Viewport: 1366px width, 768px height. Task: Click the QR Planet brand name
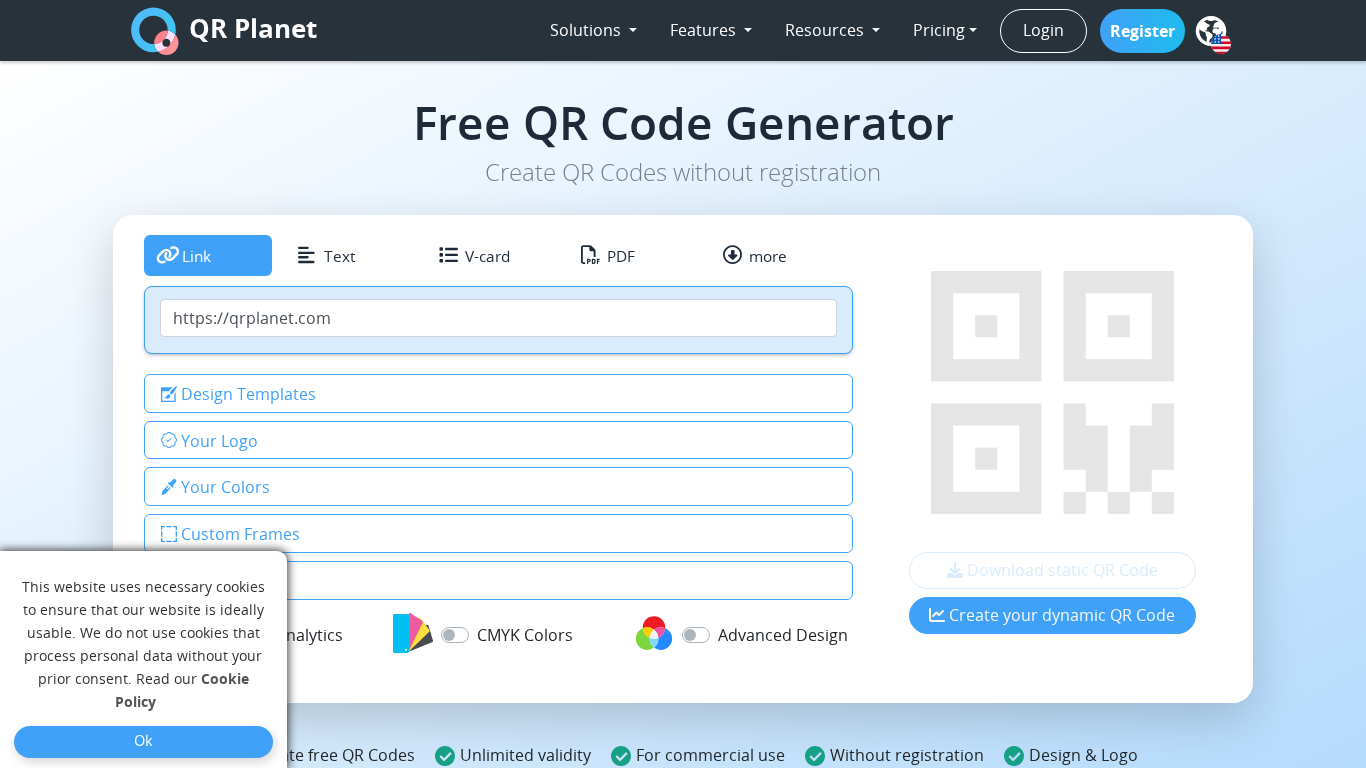[253, 29]
